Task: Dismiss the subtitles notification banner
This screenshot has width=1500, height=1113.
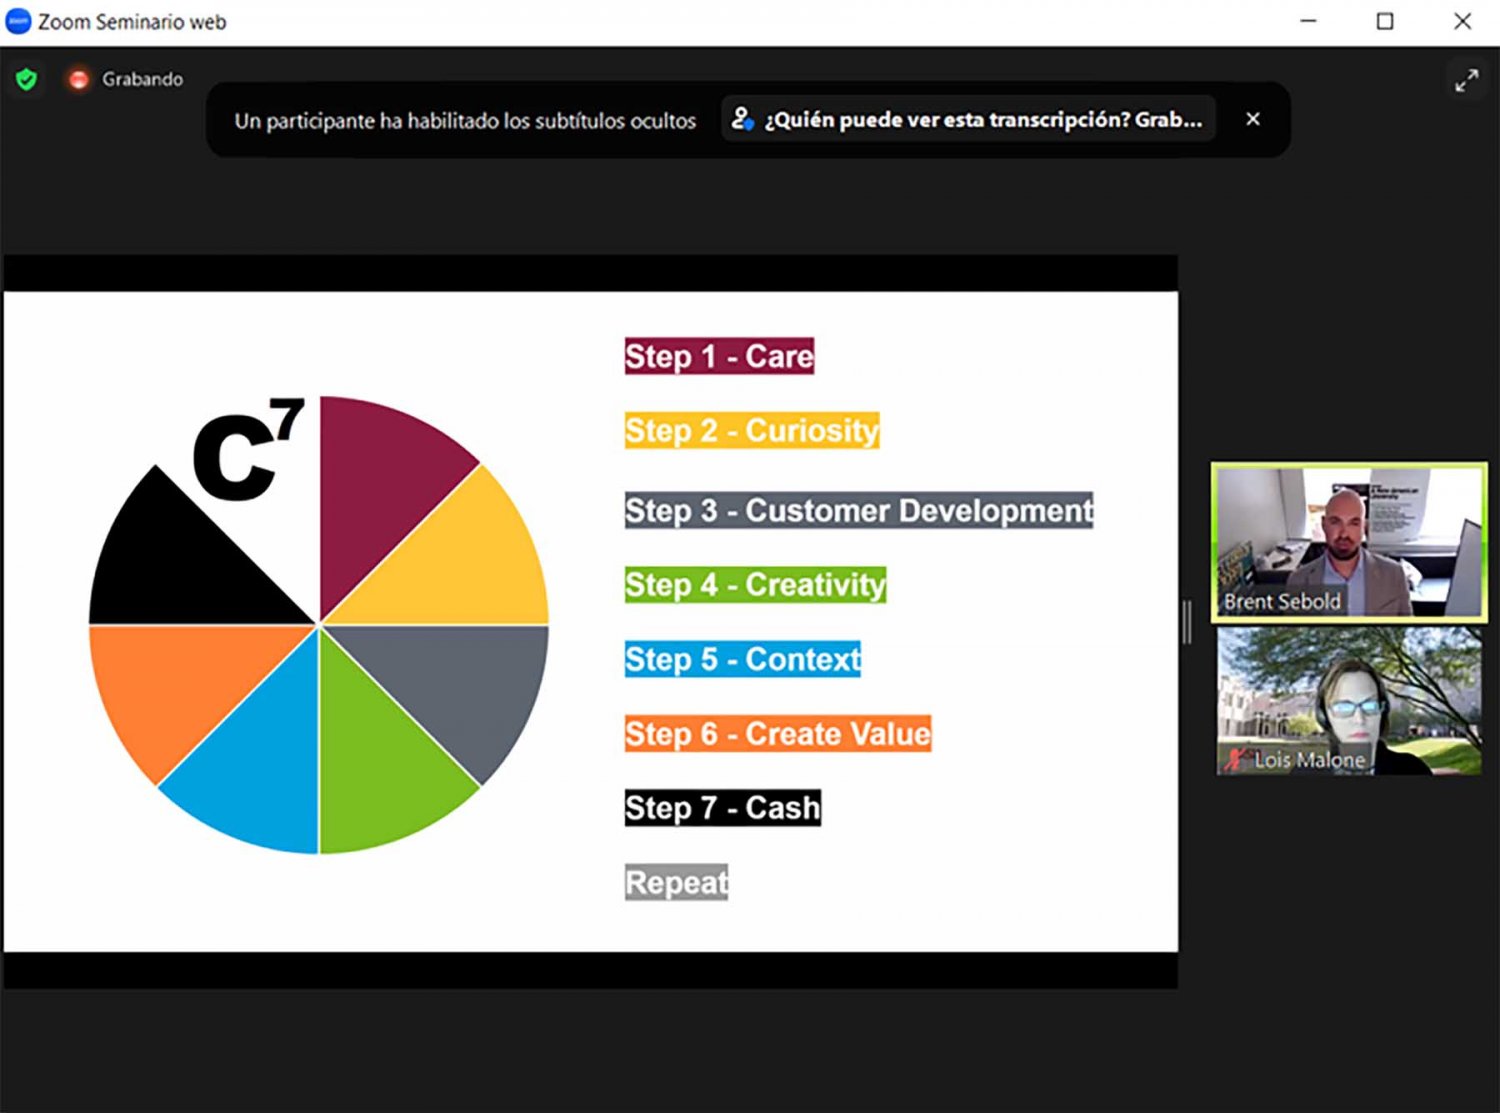Action: coord(1253,119)
